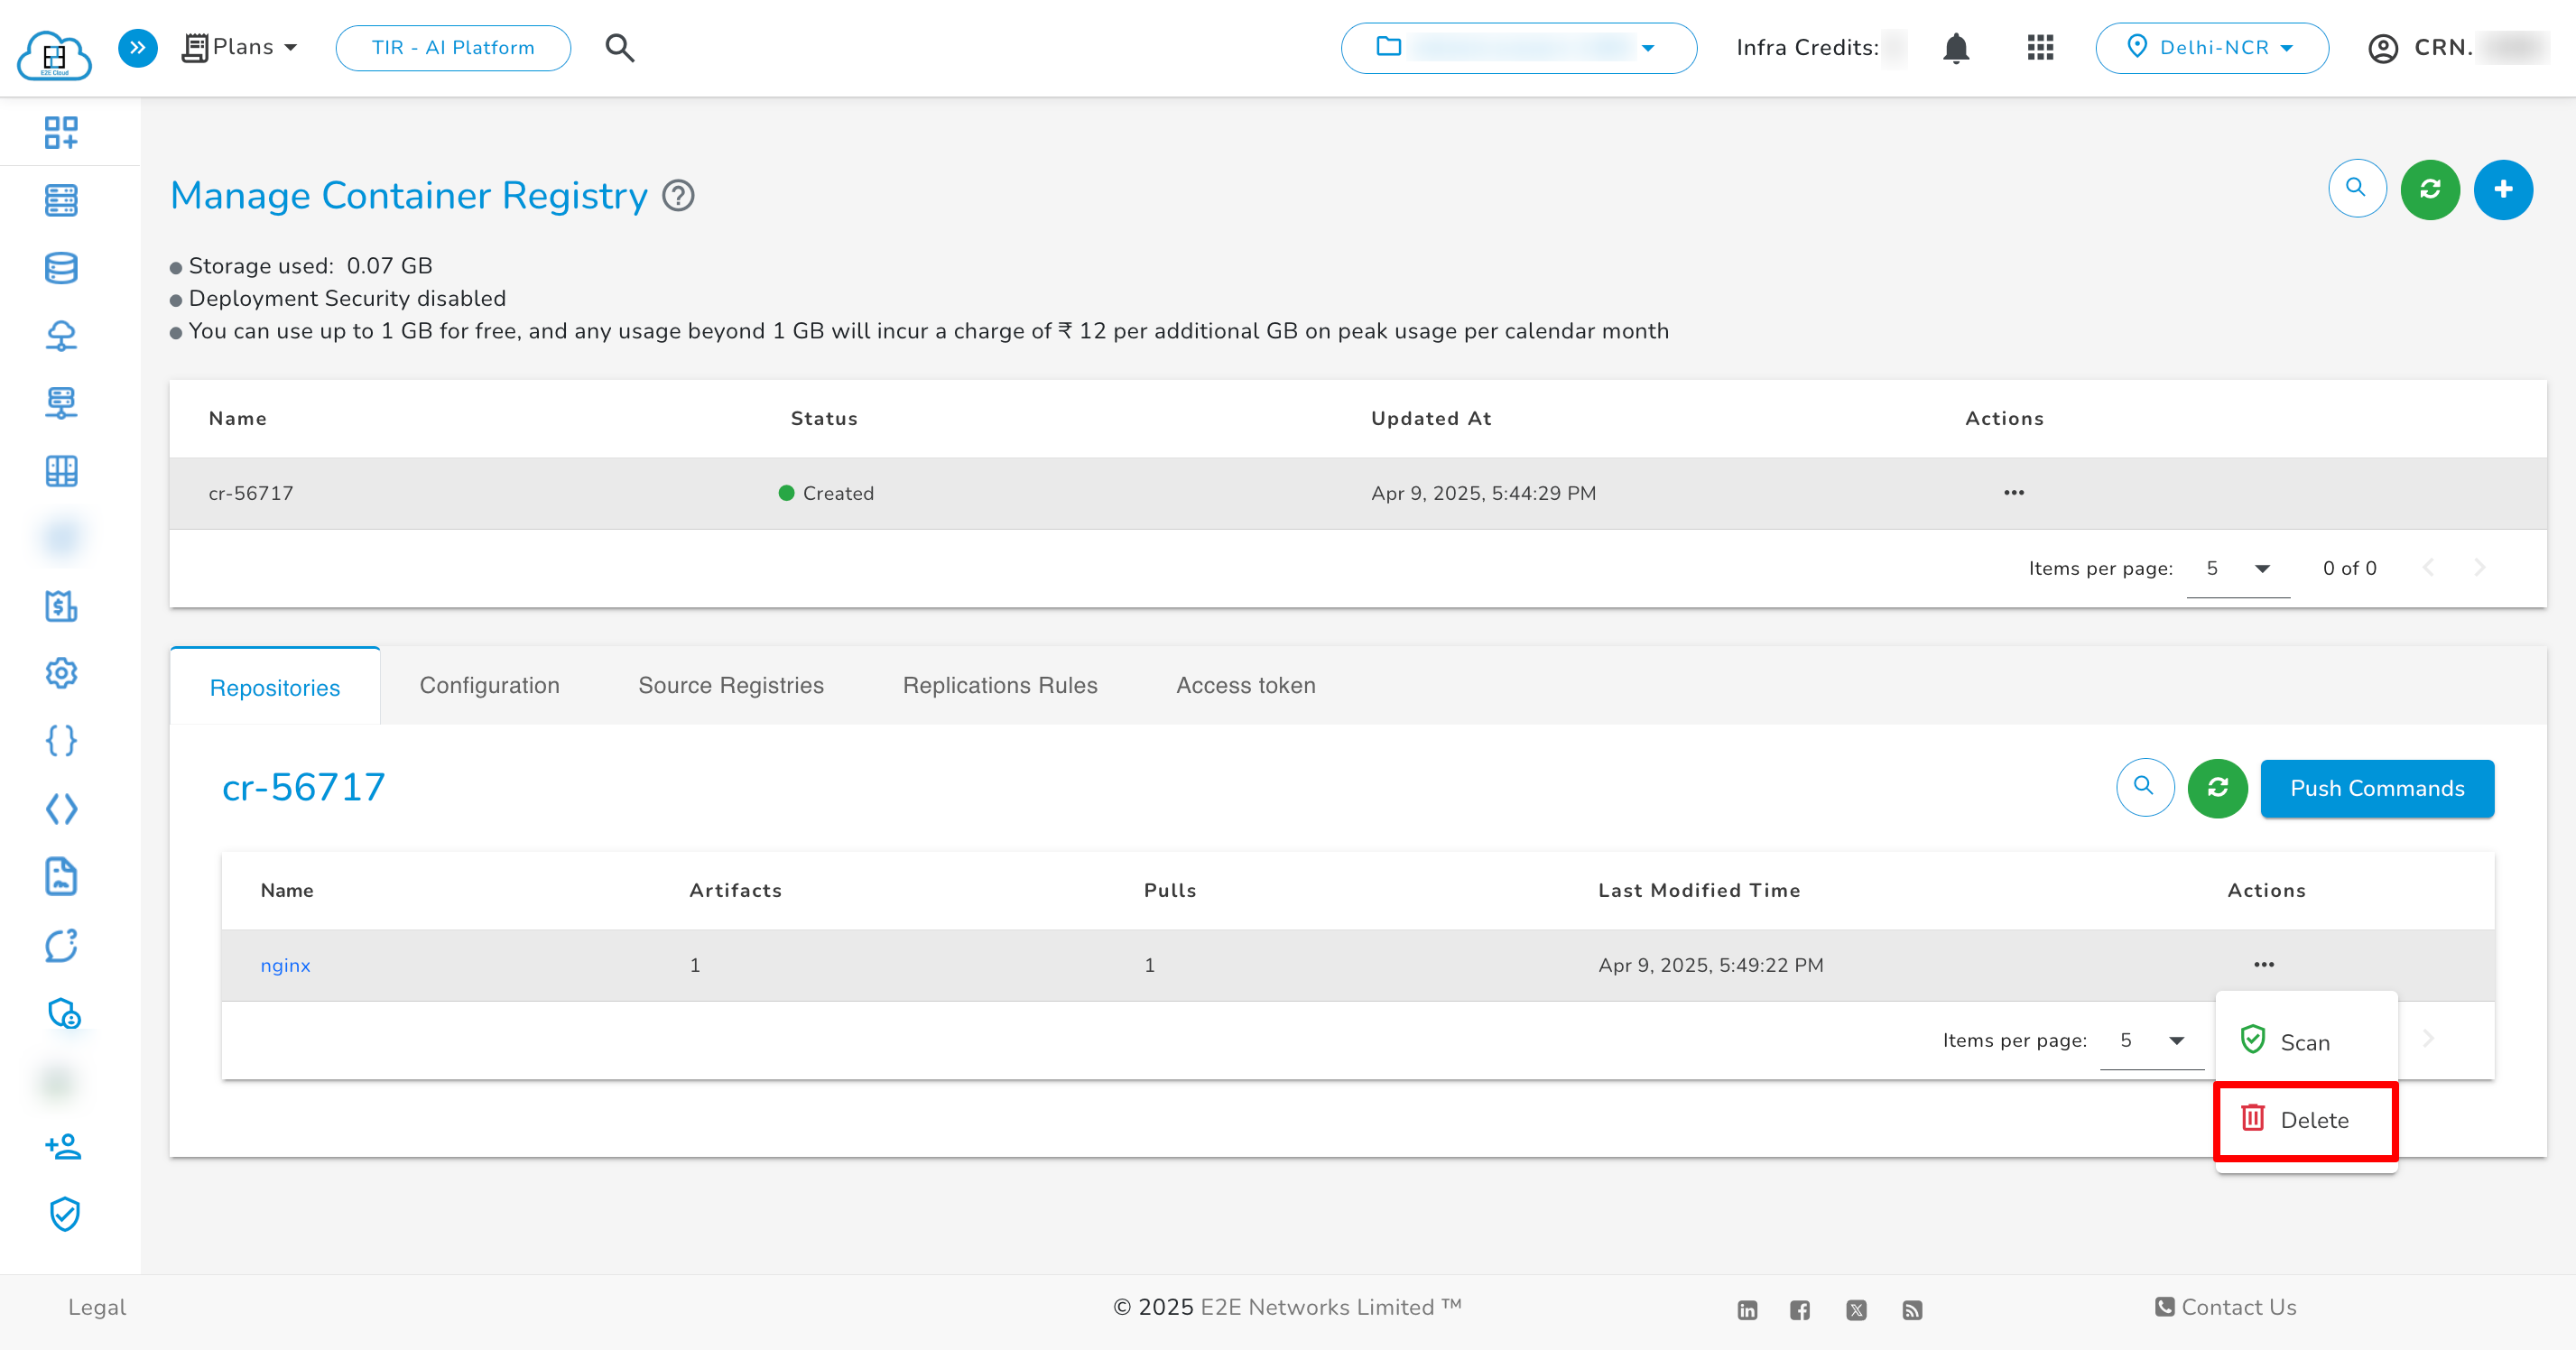Expand the sidebar with the double-arrow toggle
The image size is (2576, 1350).
(x=137, y=47)
